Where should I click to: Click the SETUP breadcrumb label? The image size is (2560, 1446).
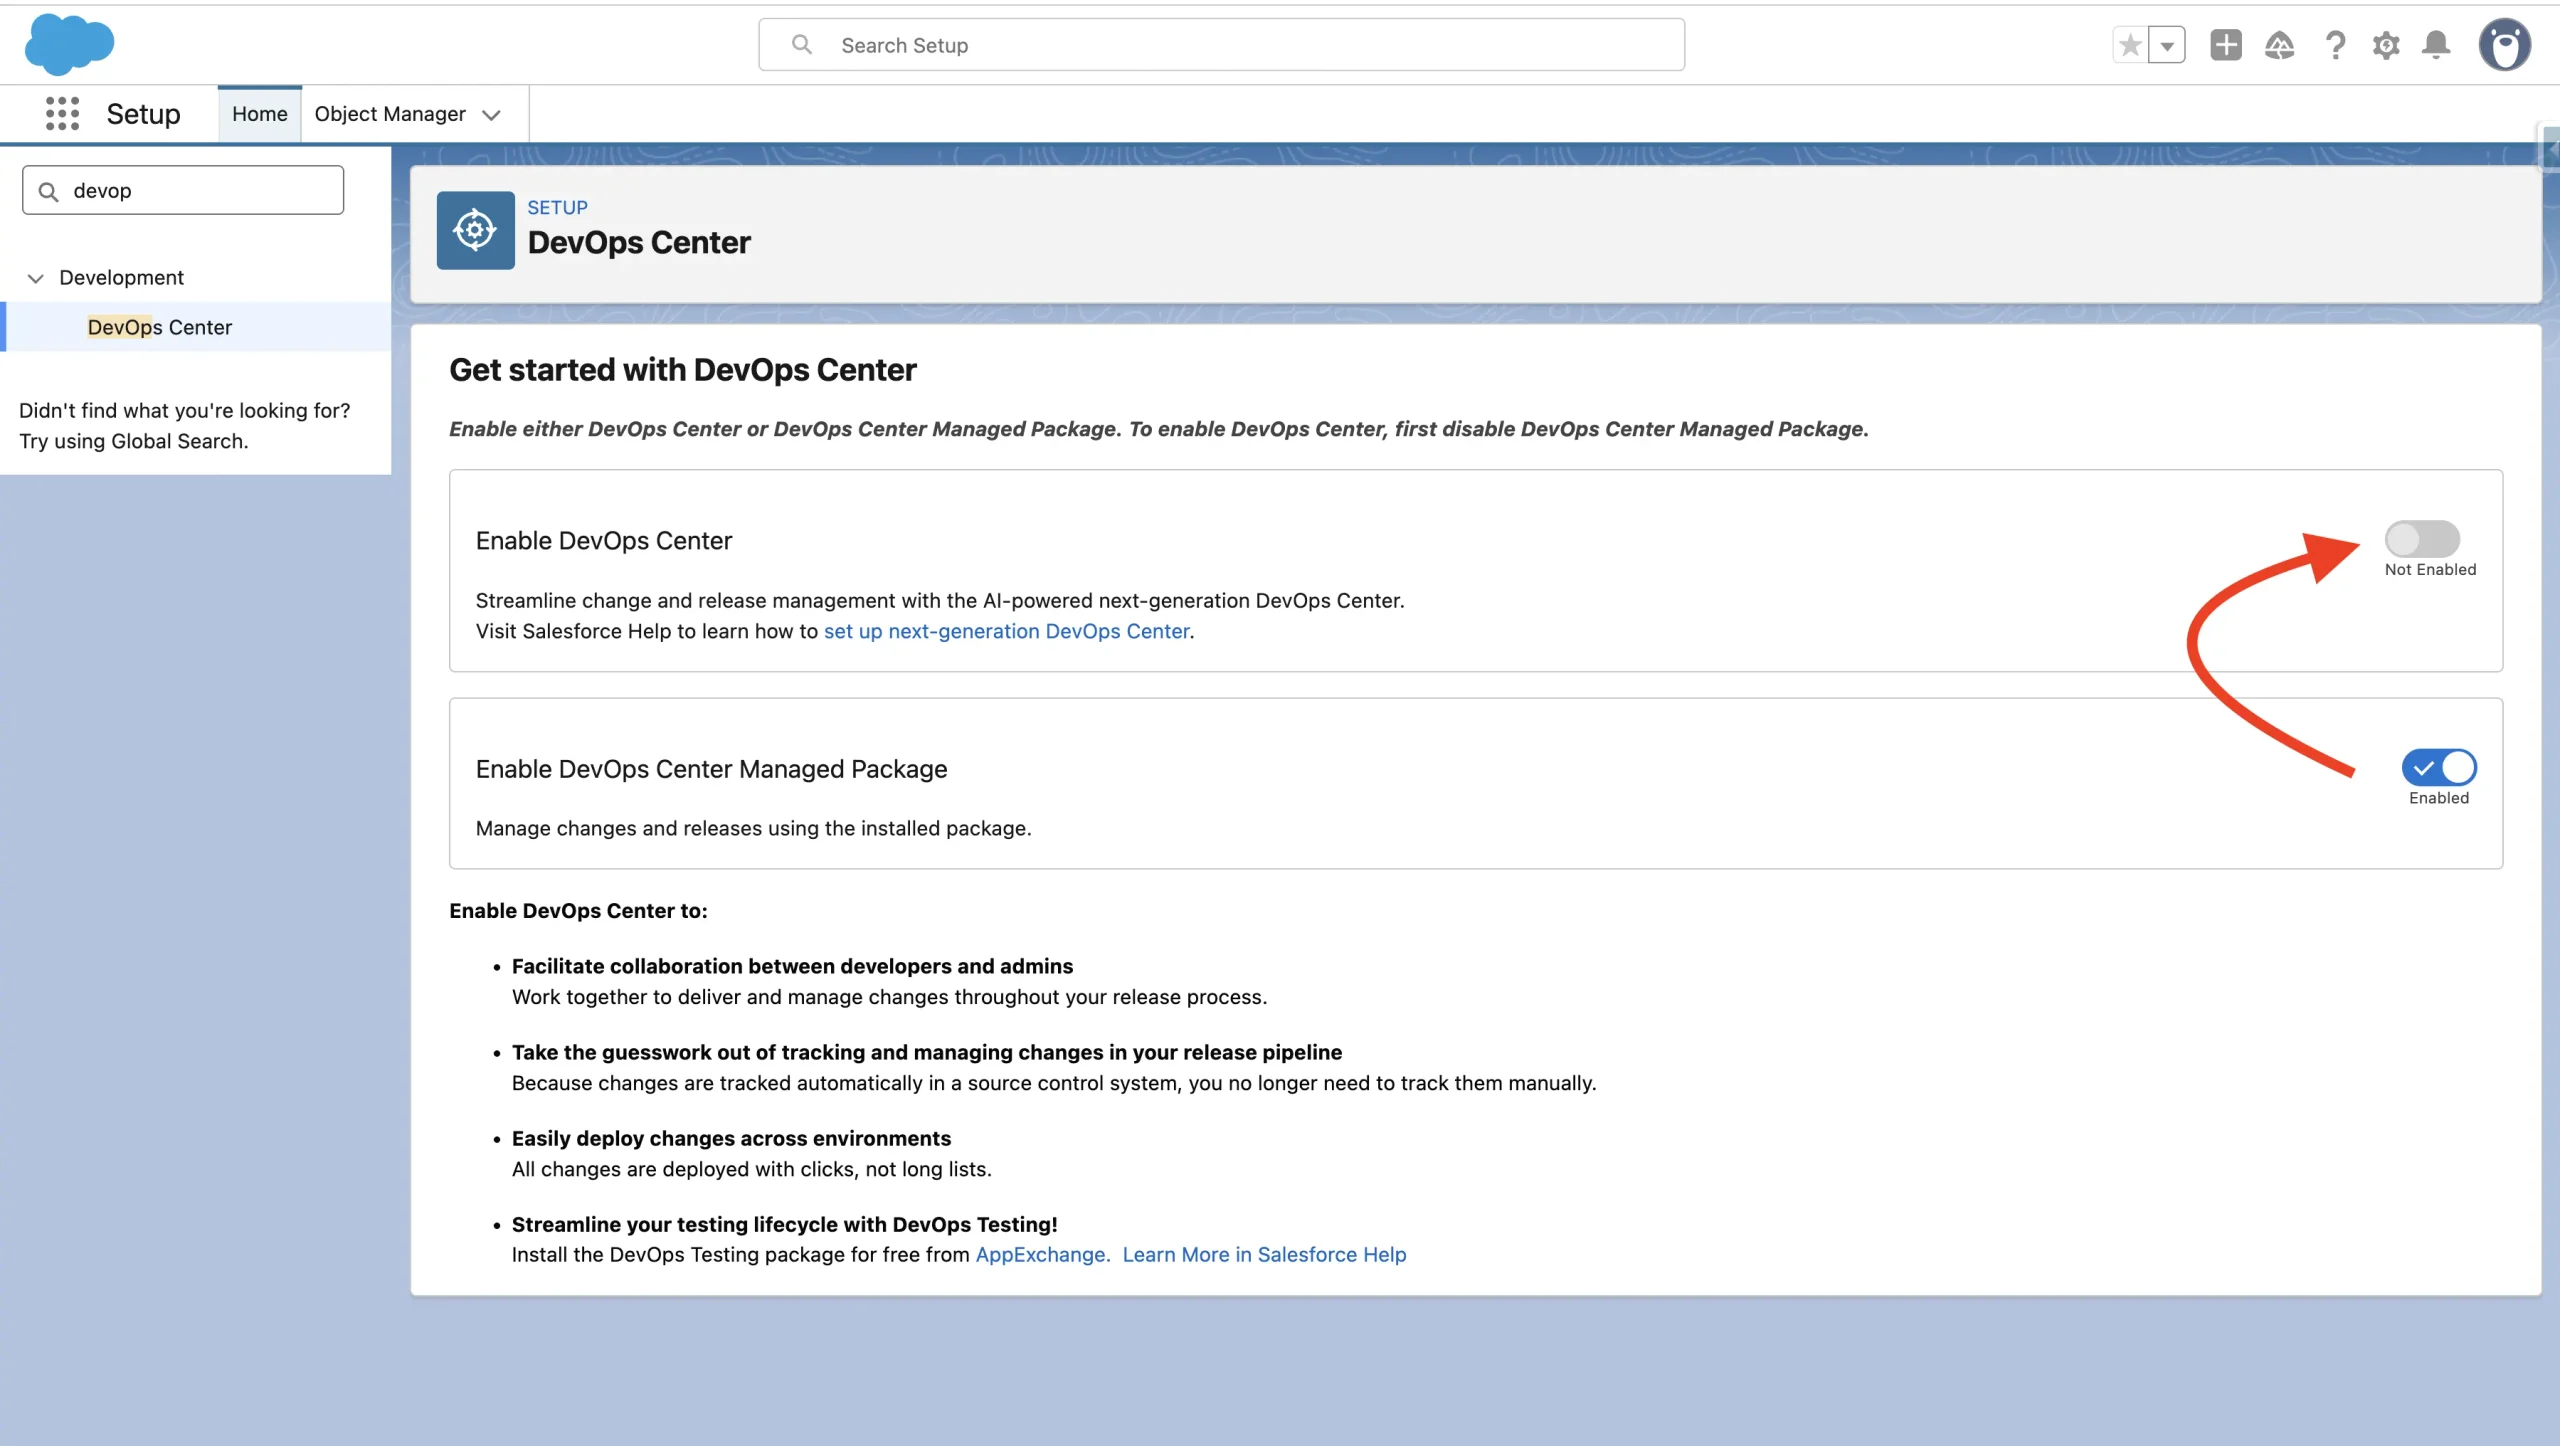[x=557, y=207]
